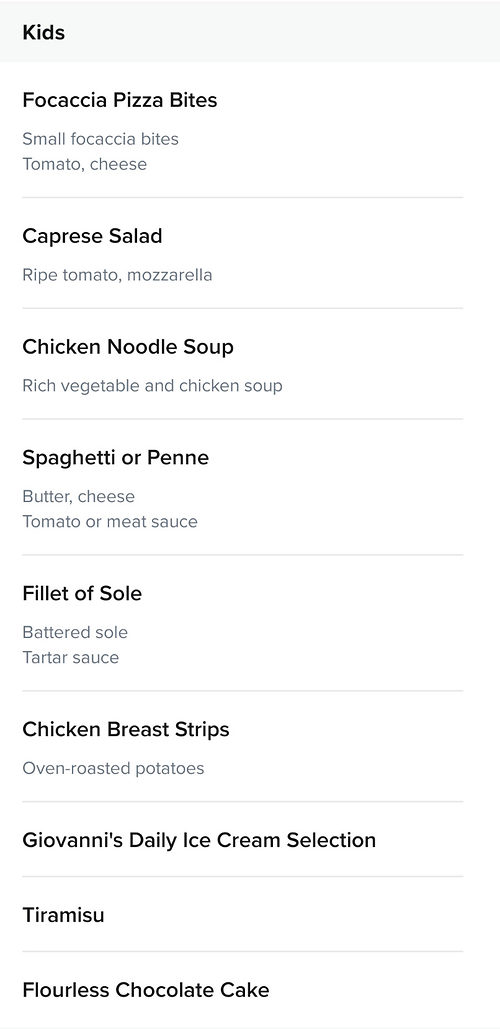
Task: Click 'Oven-roasted potatoes' description
Action: [x=113, y=768]
